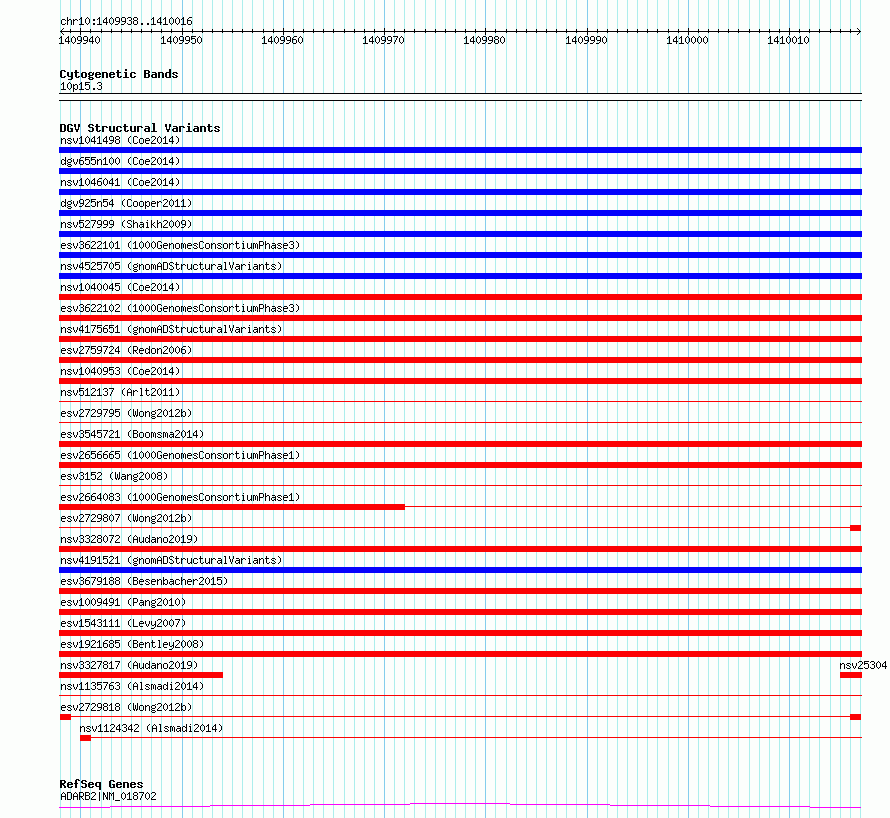Image resolution: width=890 pixels, height=818 pixels.
Task: Click the 1409980 ruler position label
Action: pyautogui.click(x=484, y=40)
